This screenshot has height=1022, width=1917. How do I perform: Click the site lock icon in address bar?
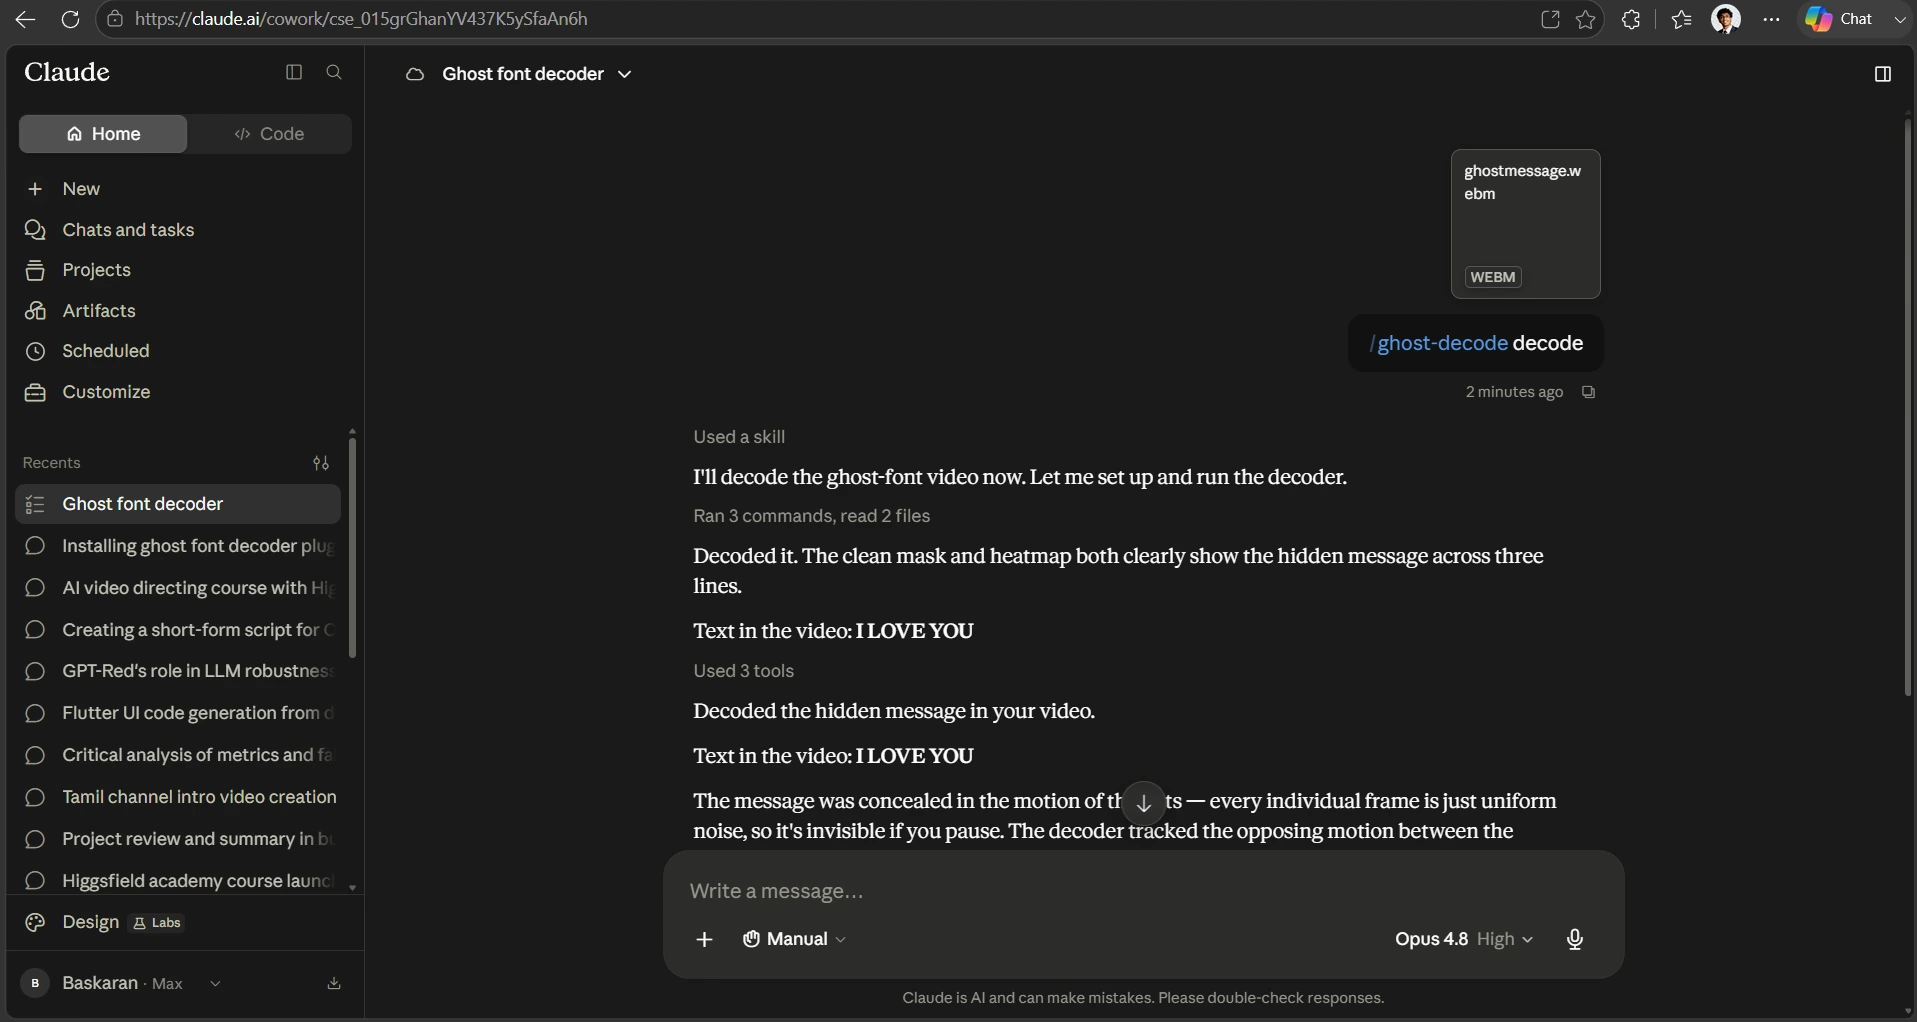pos(115,19)
